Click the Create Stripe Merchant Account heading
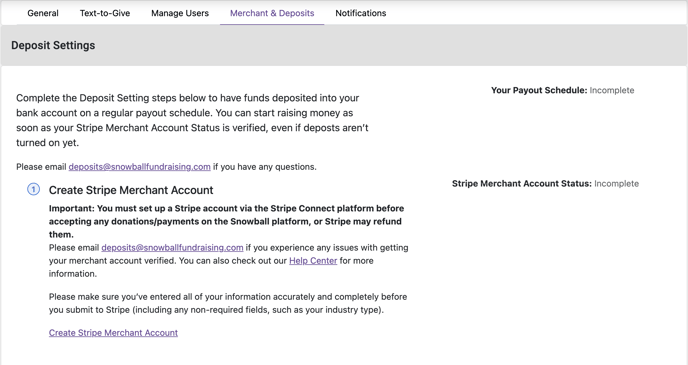The height and width of the screenshot is (365, 688). 131,190
